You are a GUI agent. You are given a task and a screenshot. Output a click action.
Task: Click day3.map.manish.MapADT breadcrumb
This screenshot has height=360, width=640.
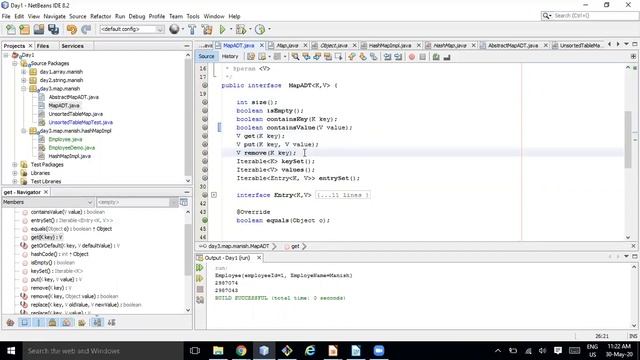point(238,246)
